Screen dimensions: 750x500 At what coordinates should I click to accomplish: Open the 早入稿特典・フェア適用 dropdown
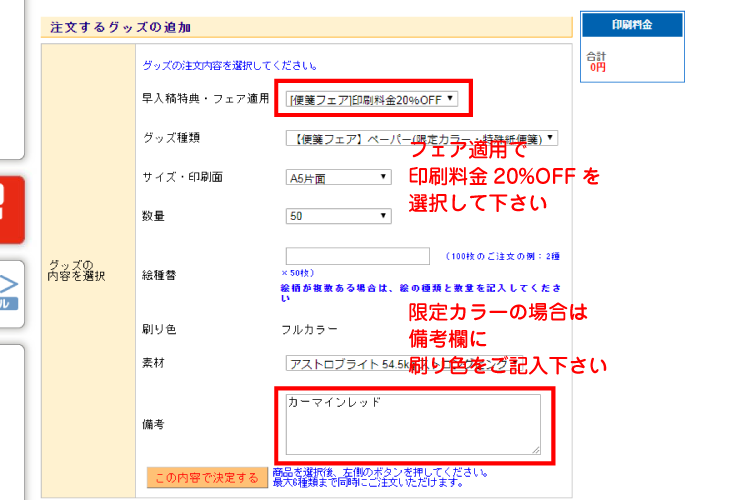pos(372,99)
